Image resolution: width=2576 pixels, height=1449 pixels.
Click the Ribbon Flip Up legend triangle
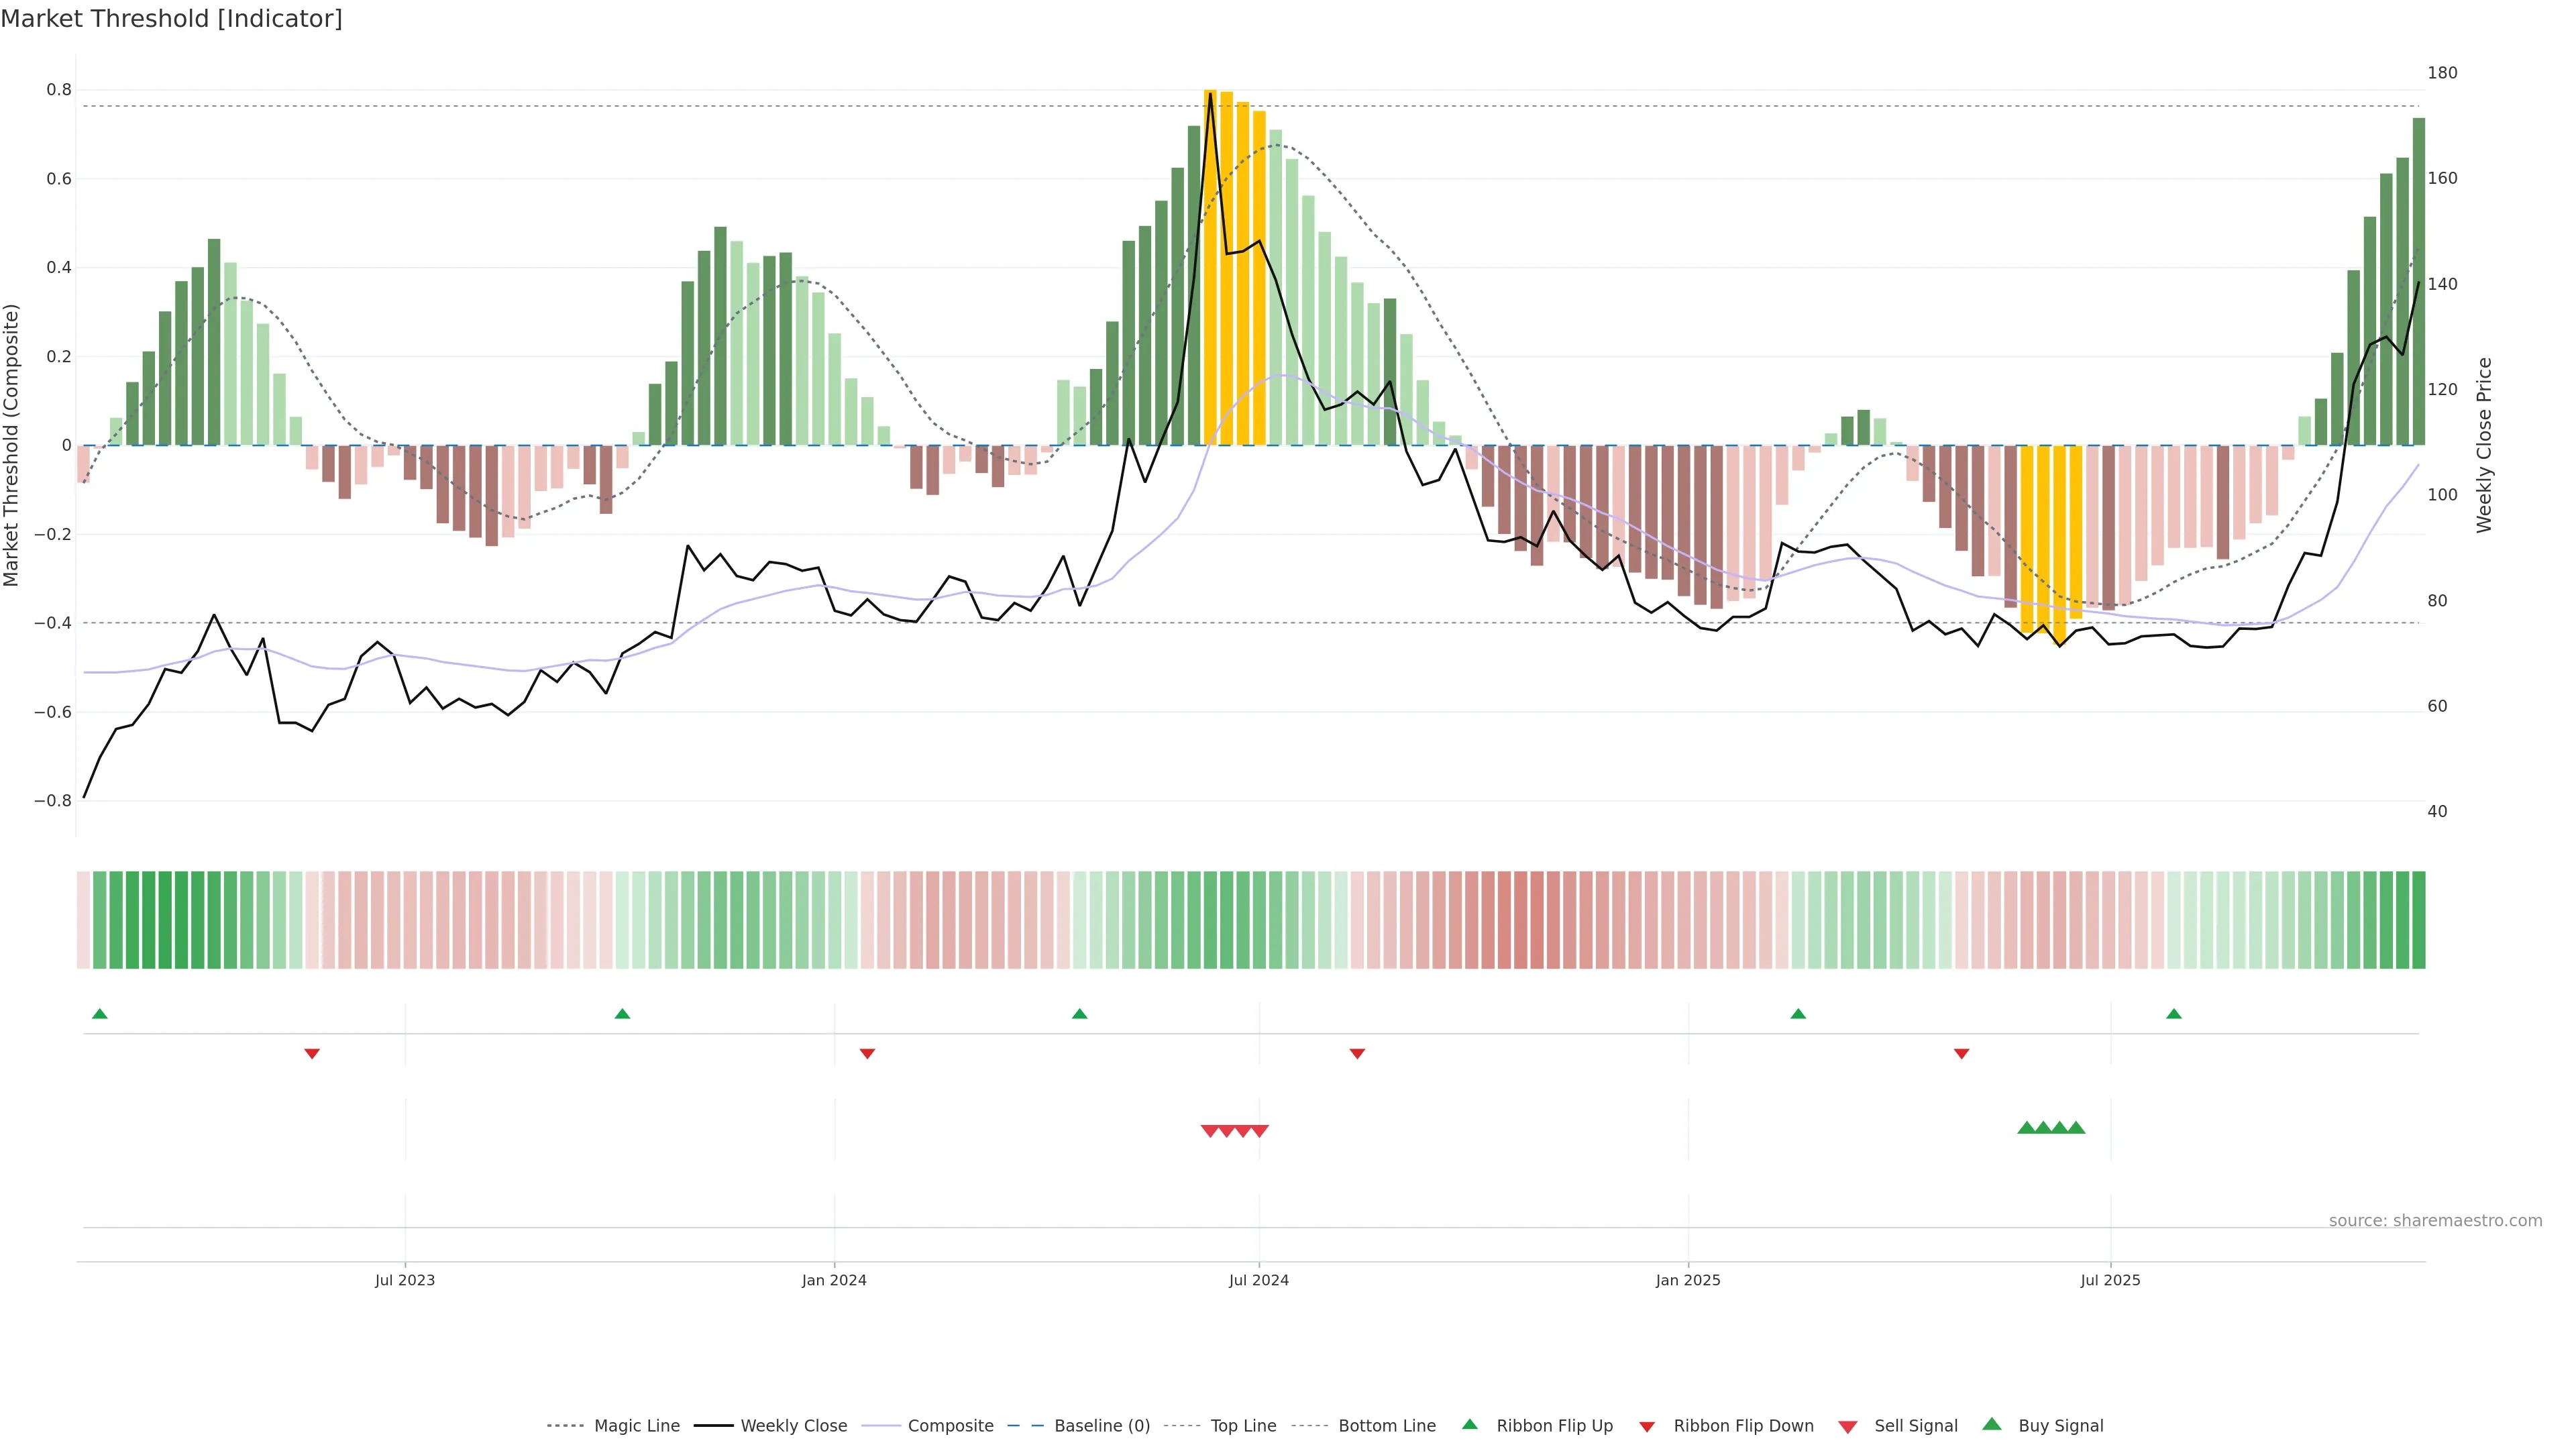coord(1470,1424)
